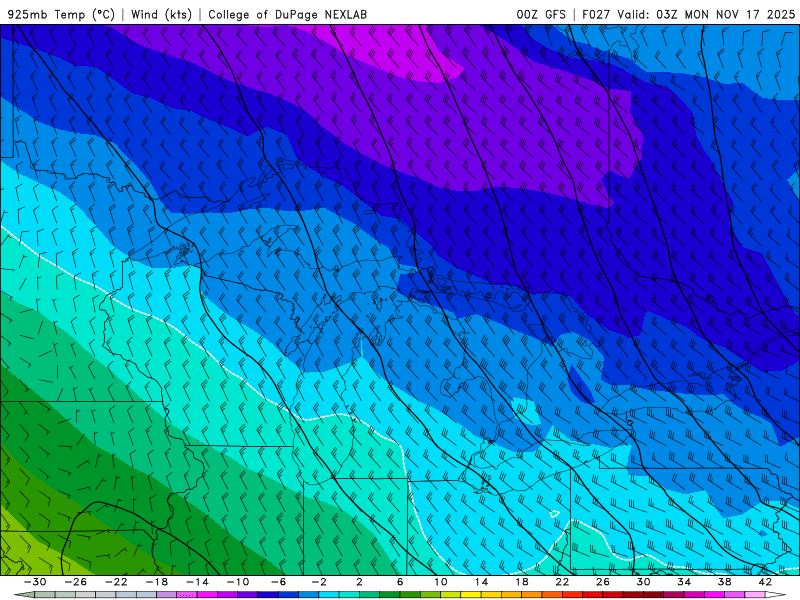Click the 30 colorbar tick label
Viewport: 800px width, 600px height.
(x=643, y=582)
